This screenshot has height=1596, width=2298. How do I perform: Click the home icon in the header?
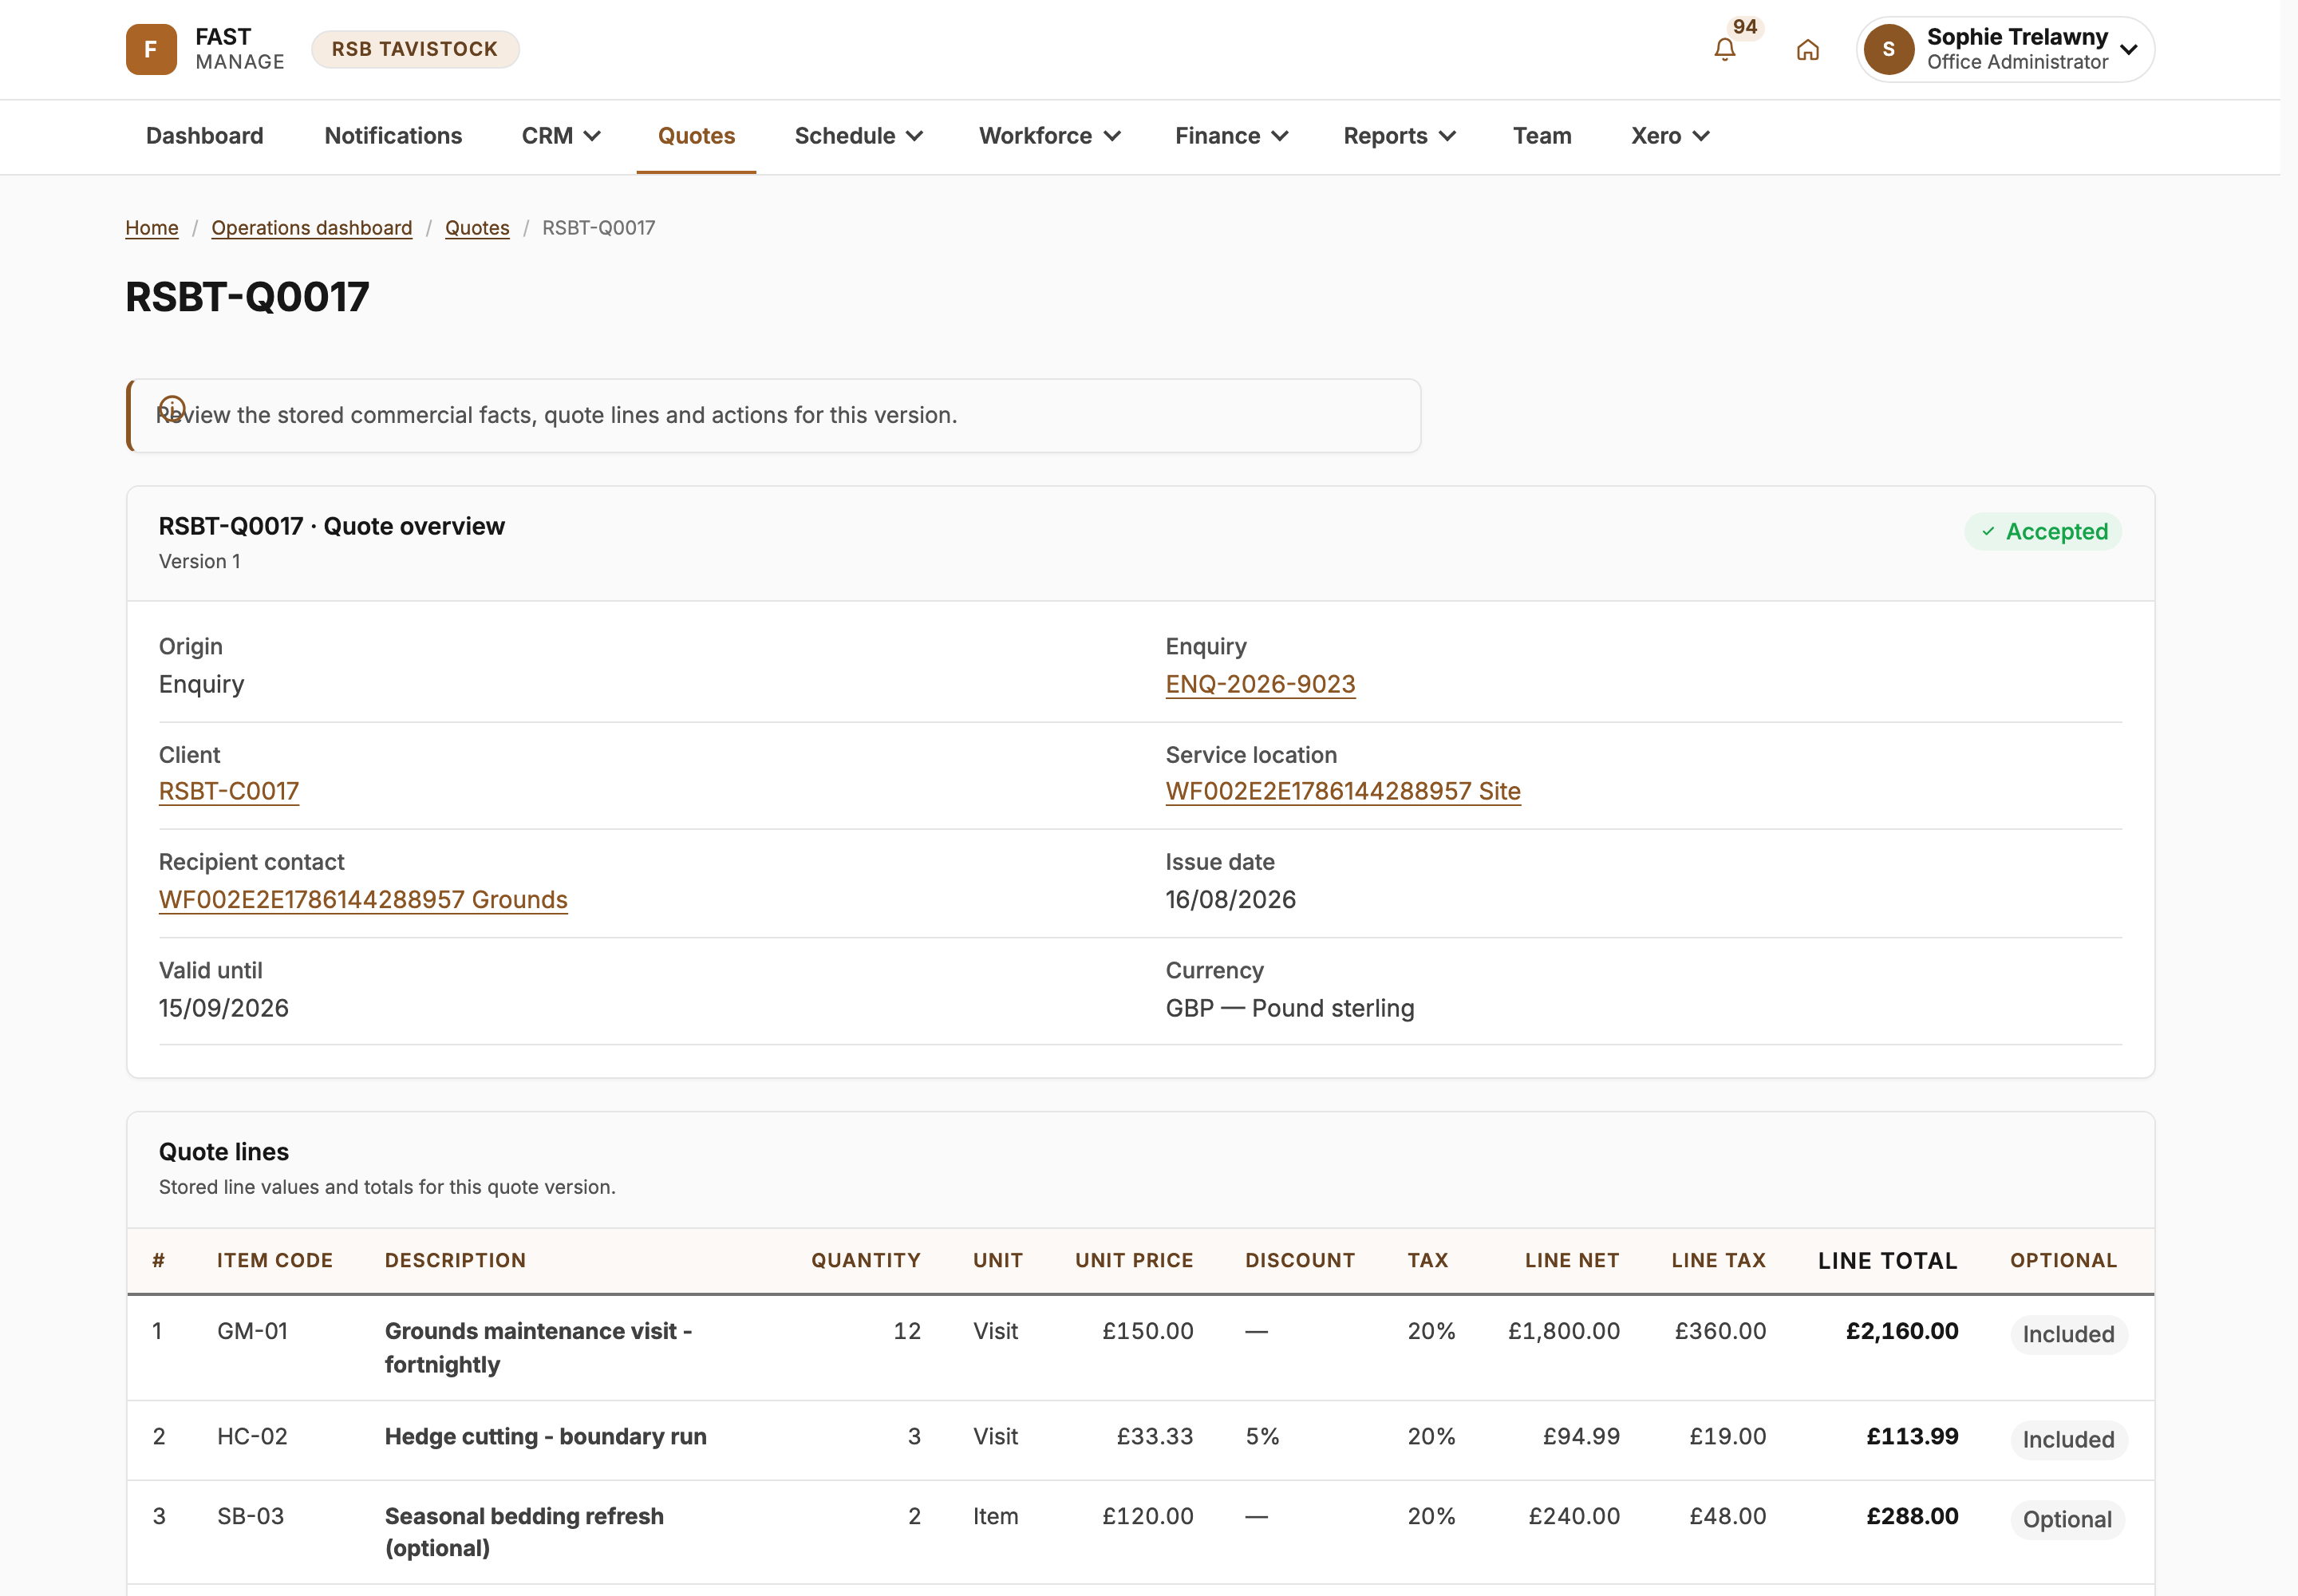tap(1807, 50)
